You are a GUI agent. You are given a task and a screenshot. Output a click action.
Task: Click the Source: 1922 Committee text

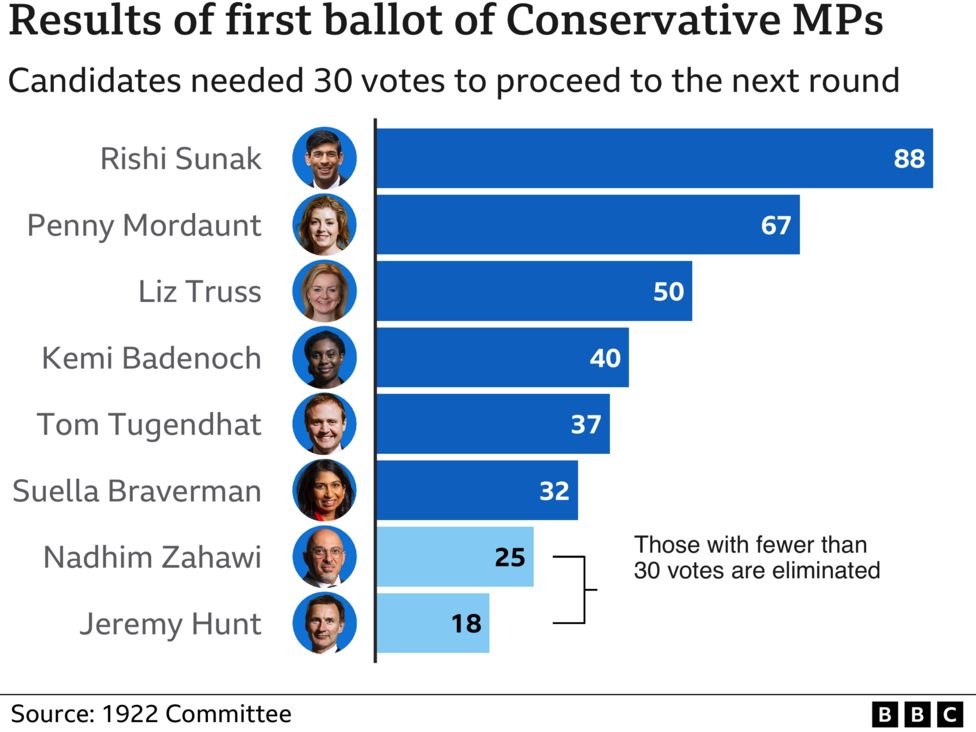tap(151, 714)
